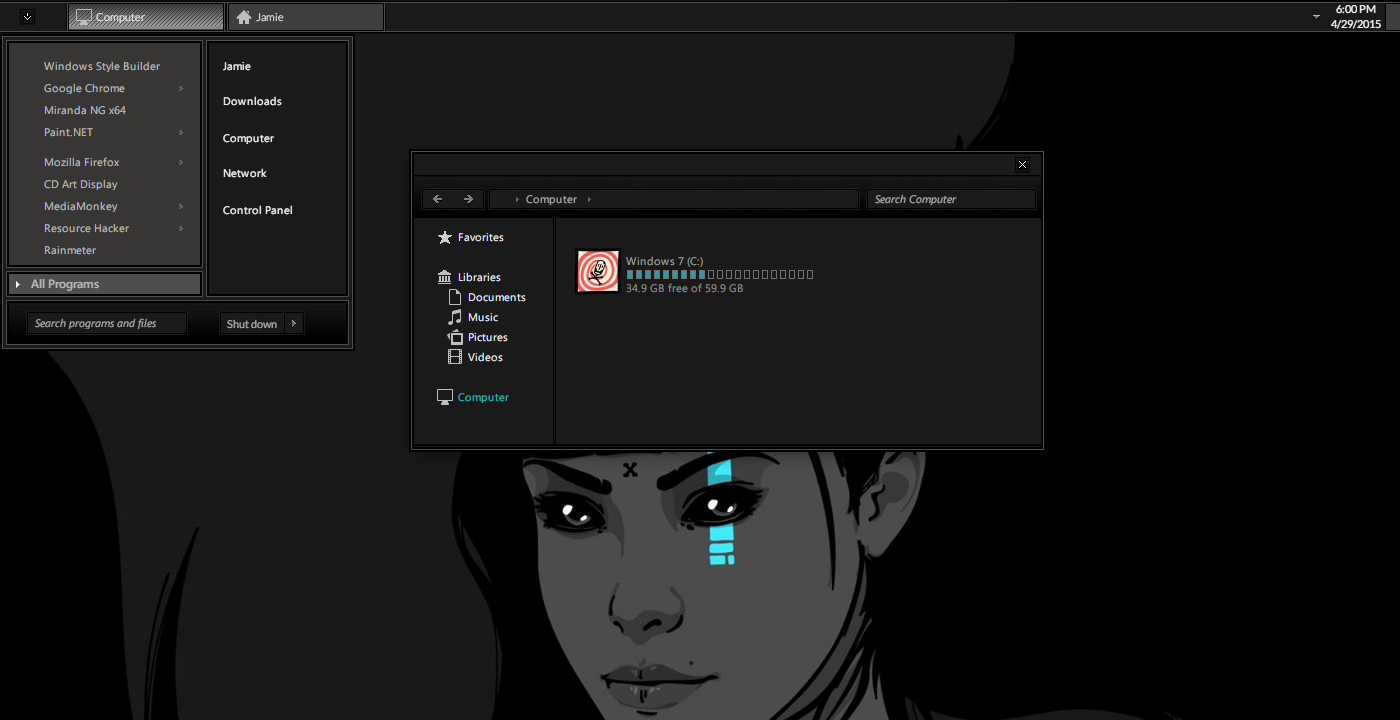
Task: Open Control Panel from start menu
Action: tap(258, 210)
